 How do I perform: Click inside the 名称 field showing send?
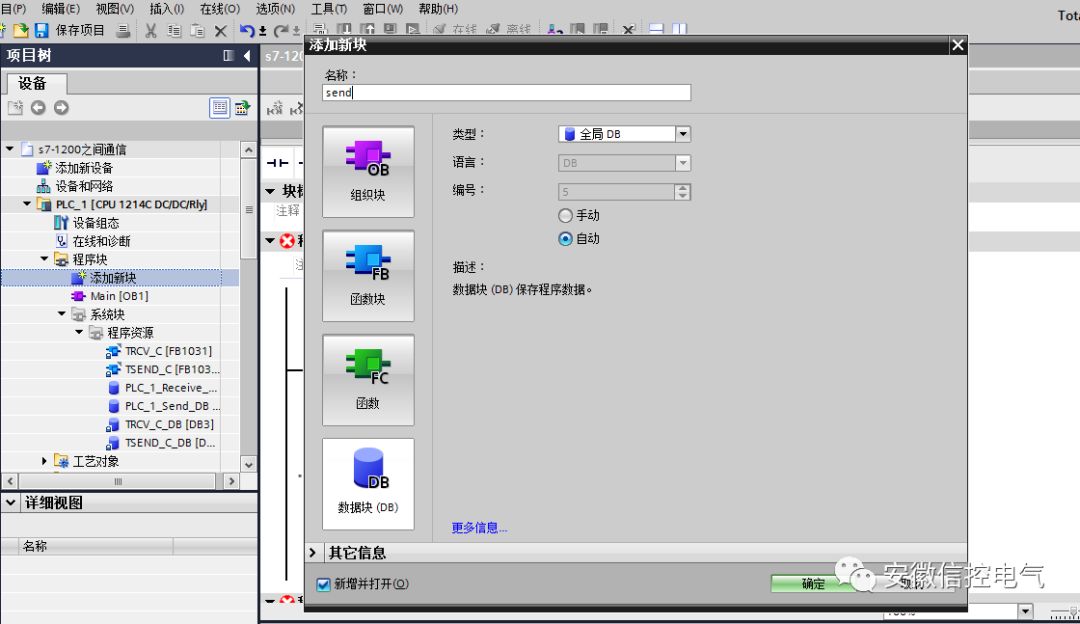pyautogui.click(x=505, y=92)
